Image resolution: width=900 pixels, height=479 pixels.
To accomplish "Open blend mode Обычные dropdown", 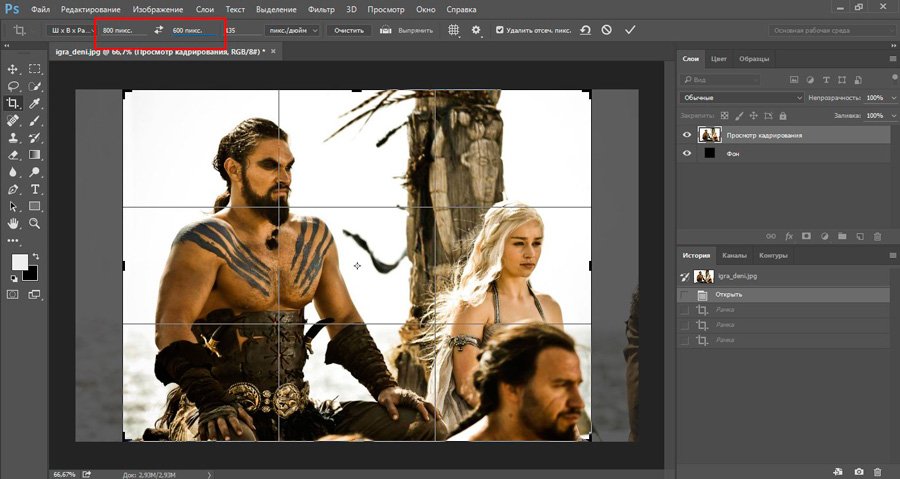I will tap(742, 98).
